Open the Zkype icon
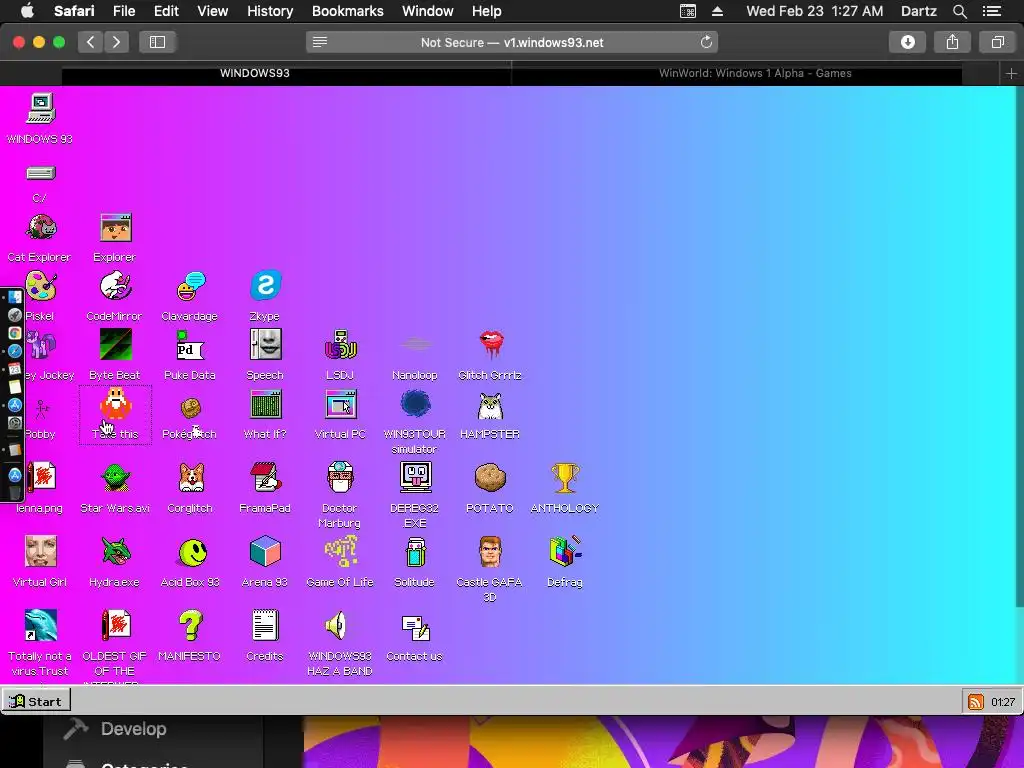The width and height of the screenshot is (1024, 768). (266, 285)
